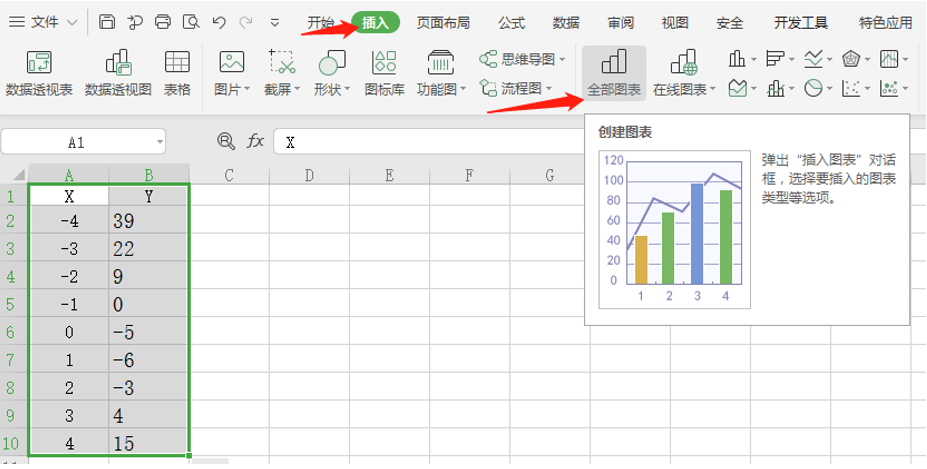This screenshot has width=927, height=469.
Task: Expand the quick access toolbar customize arrow
Action: click(274, 23)
